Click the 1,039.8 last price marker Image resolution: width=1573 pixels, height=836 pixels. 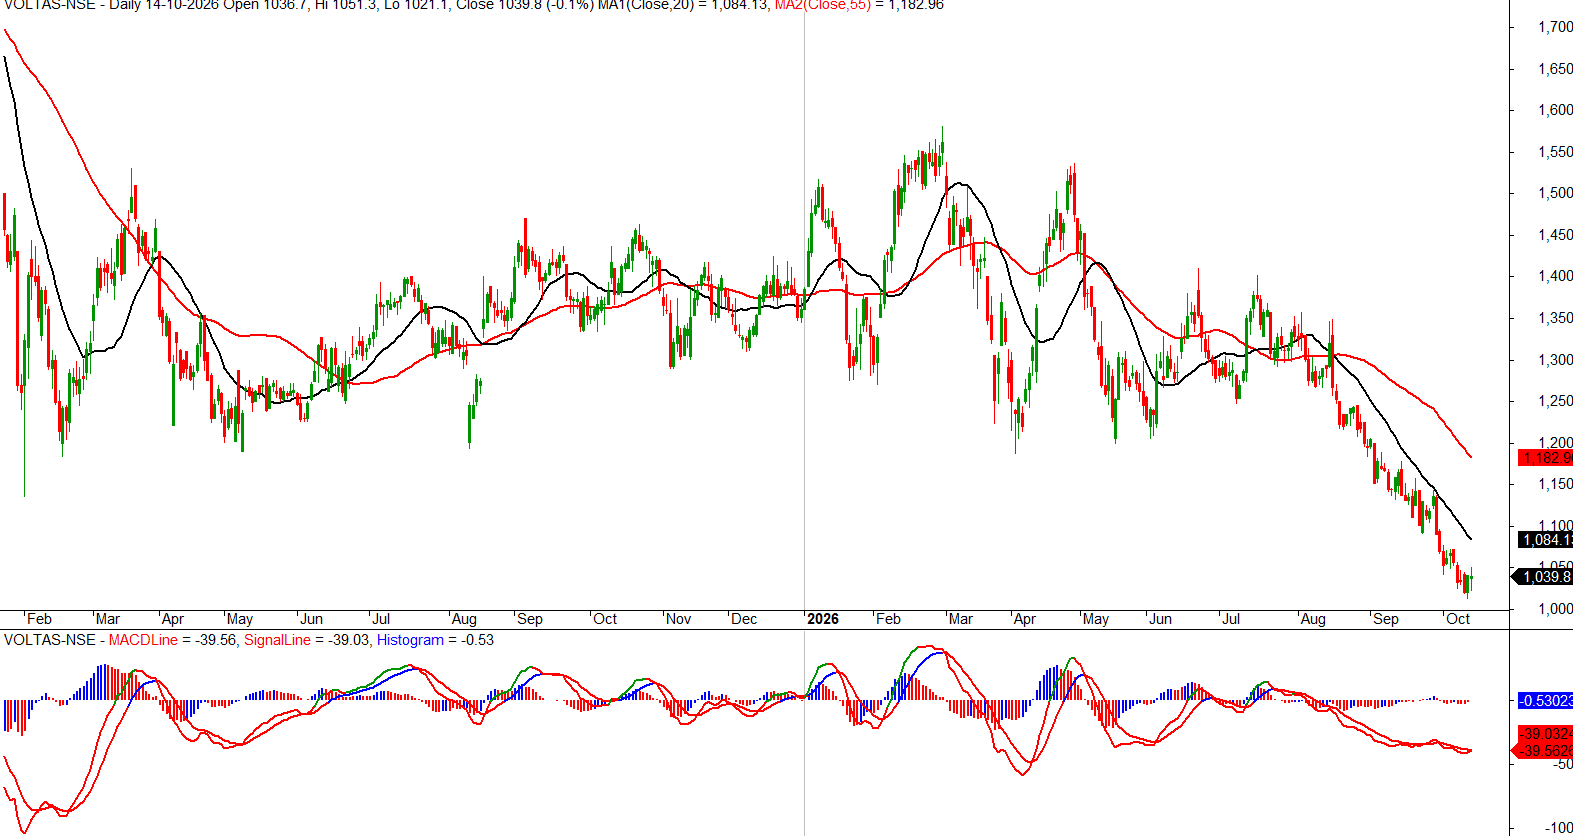(1543, 577)
